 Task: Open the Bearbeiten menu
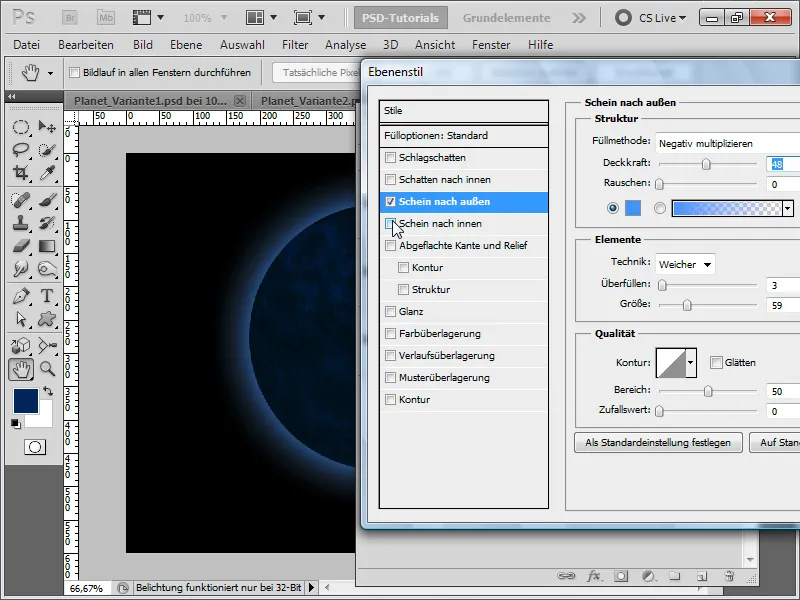pyautogui.click(x=86, y=45)
